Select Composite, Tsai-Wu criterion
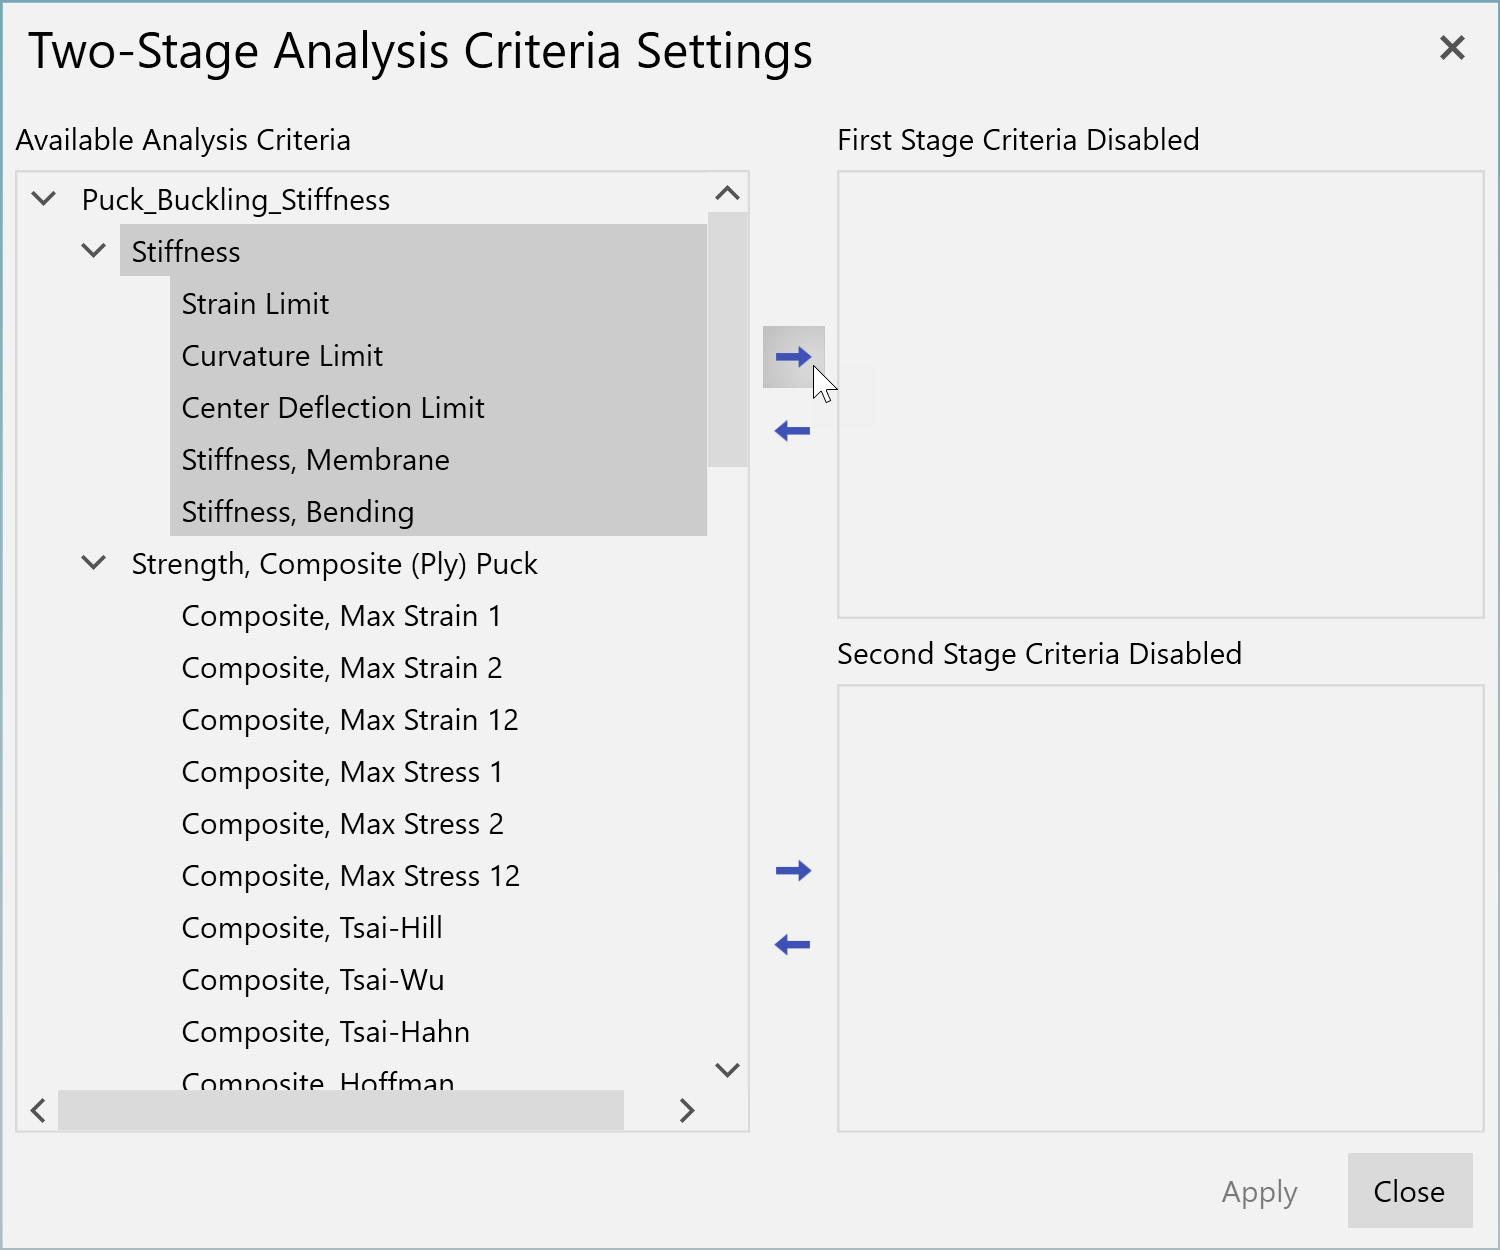The width and height of the screenshot is (1500, 1250). pos(313,980)
